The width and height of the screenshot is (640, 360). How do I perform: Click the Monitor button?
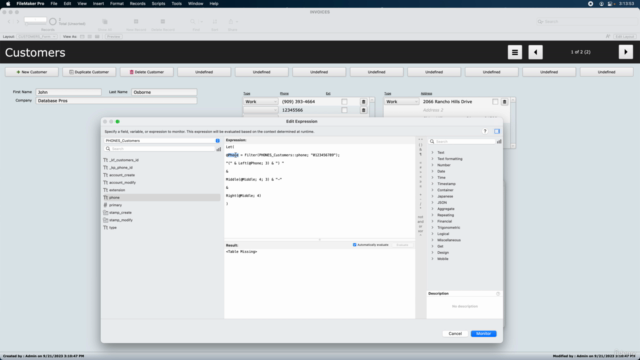click(x=483, y=334)
